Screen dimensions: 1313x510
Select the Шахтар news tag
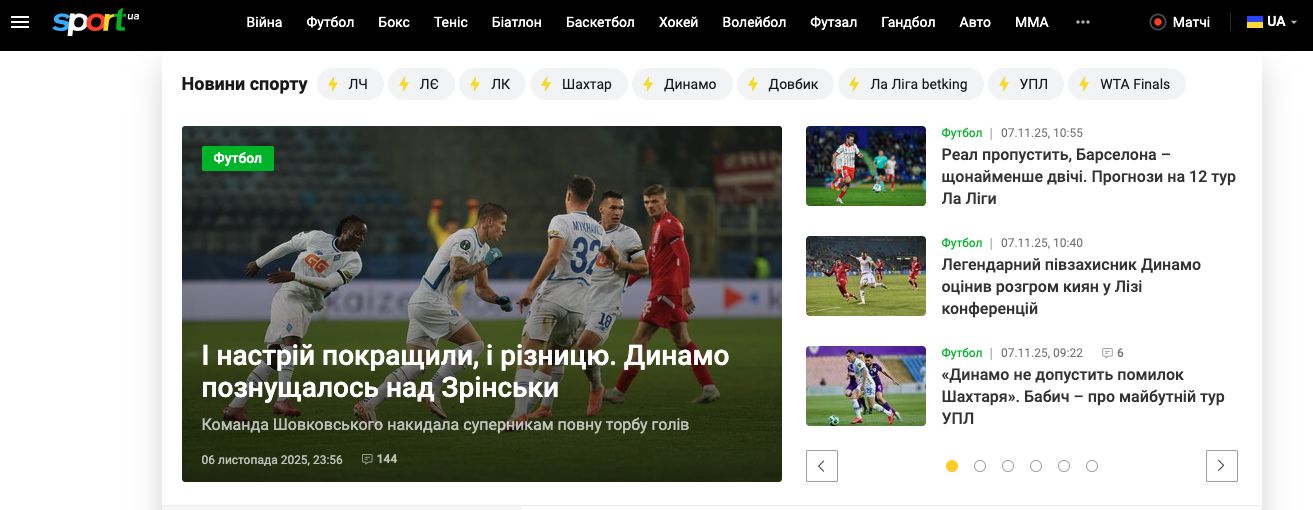coord(578,84)
